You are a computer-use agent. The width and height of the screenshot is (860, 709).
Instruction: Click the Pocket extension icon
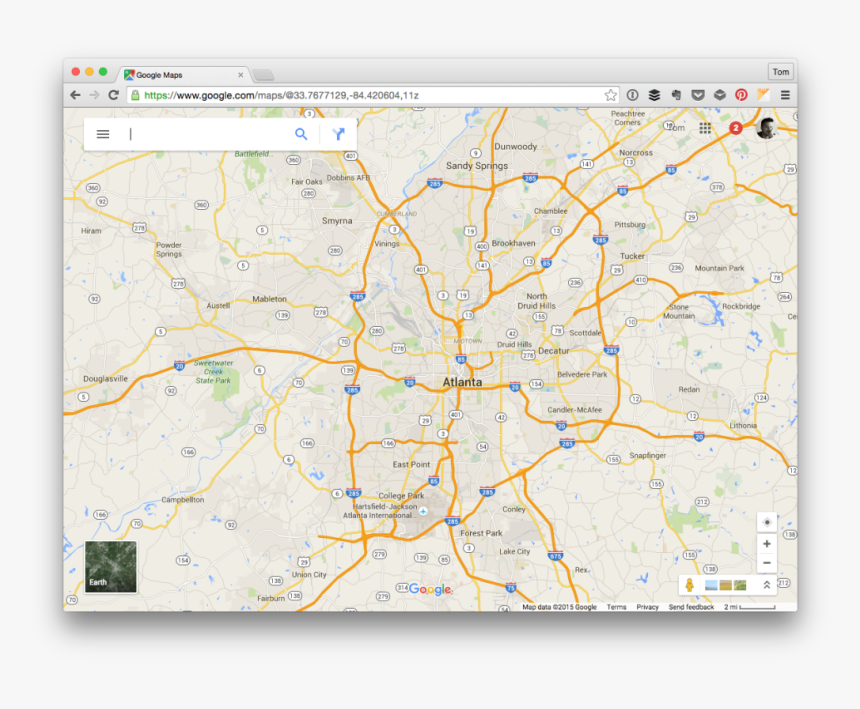(698, 95)
